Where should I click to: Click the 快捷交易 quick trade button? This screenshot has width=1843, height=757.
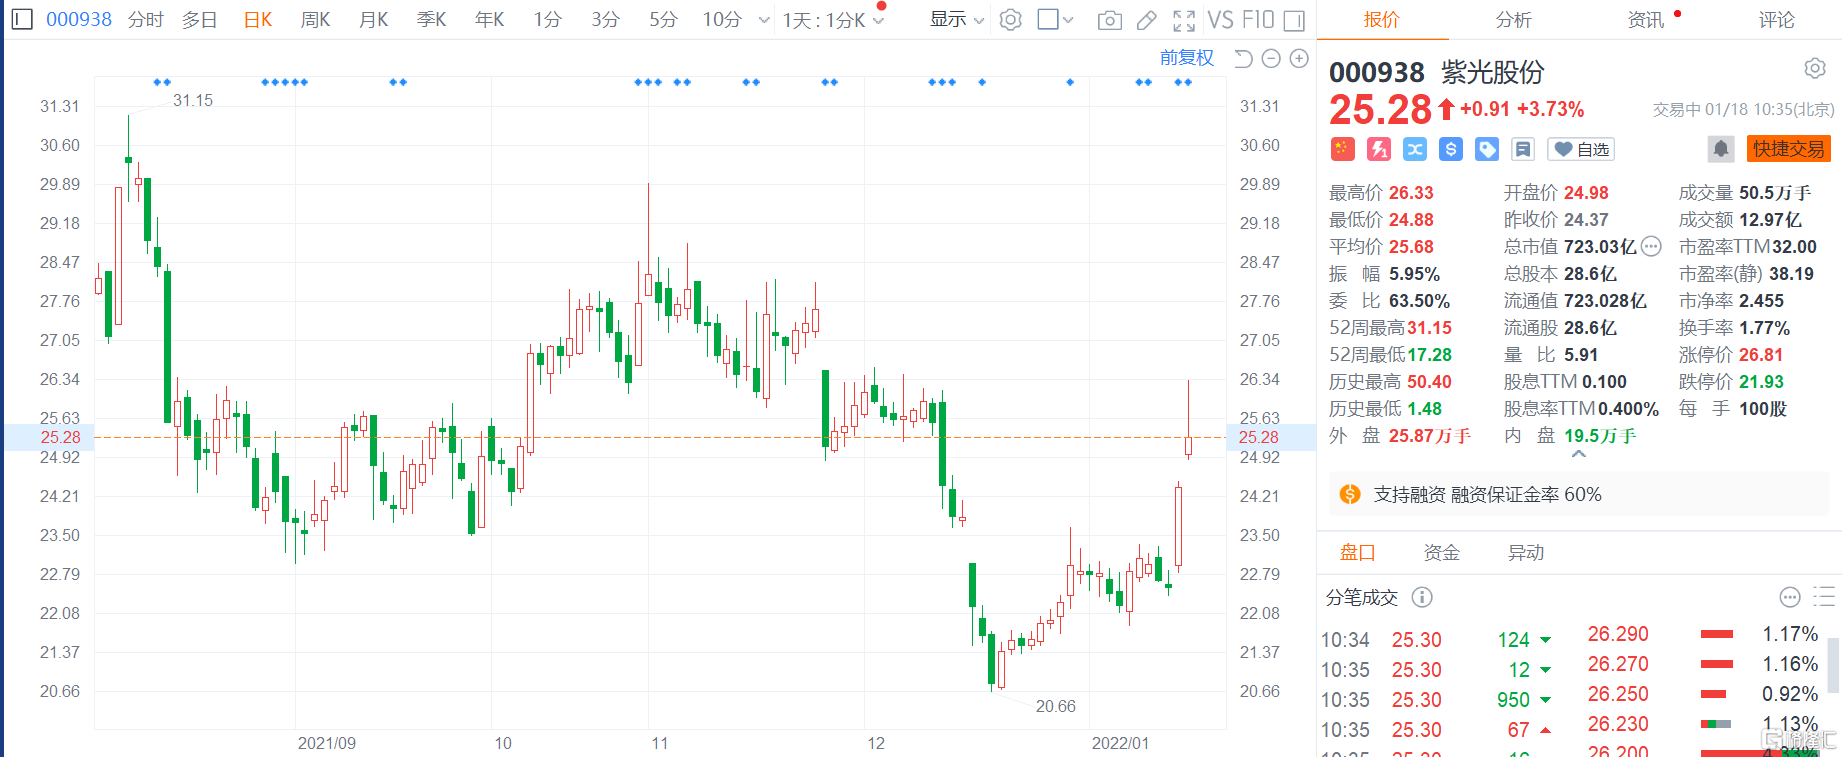pyautogui.click(x=1788, y=149)
